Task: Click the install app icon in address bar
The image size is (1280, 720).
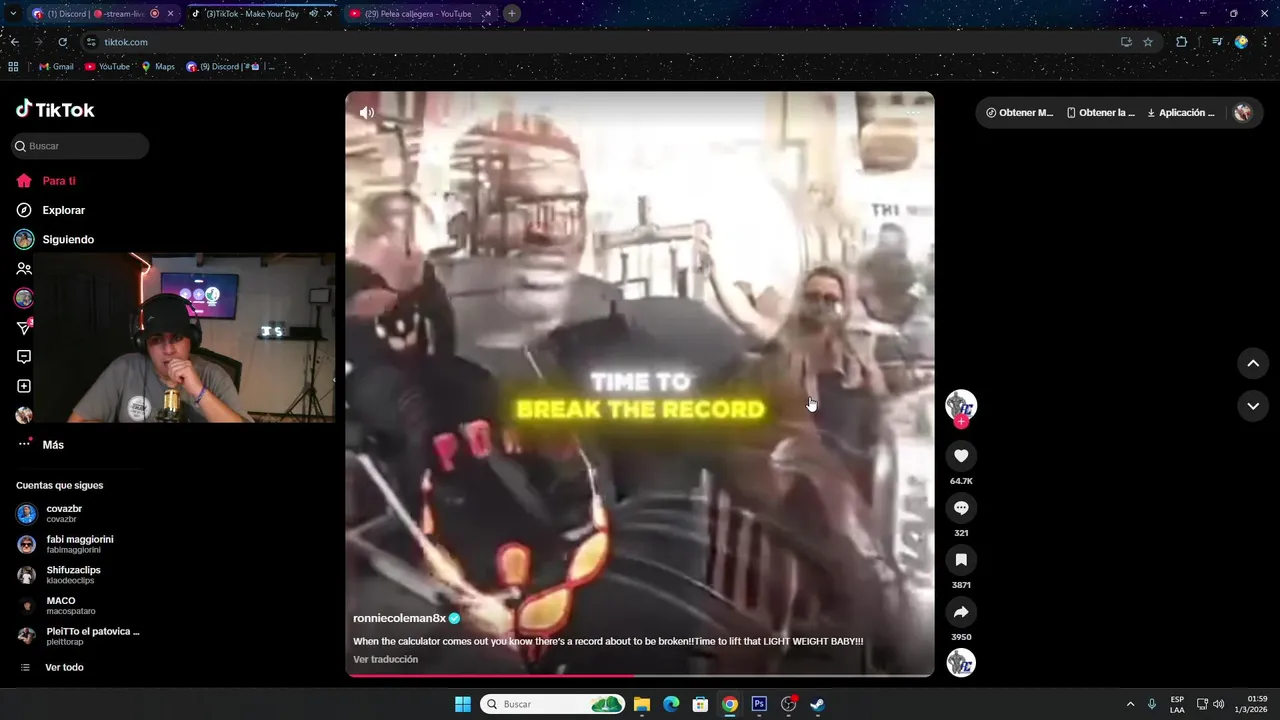Action: coord(1126,42)
